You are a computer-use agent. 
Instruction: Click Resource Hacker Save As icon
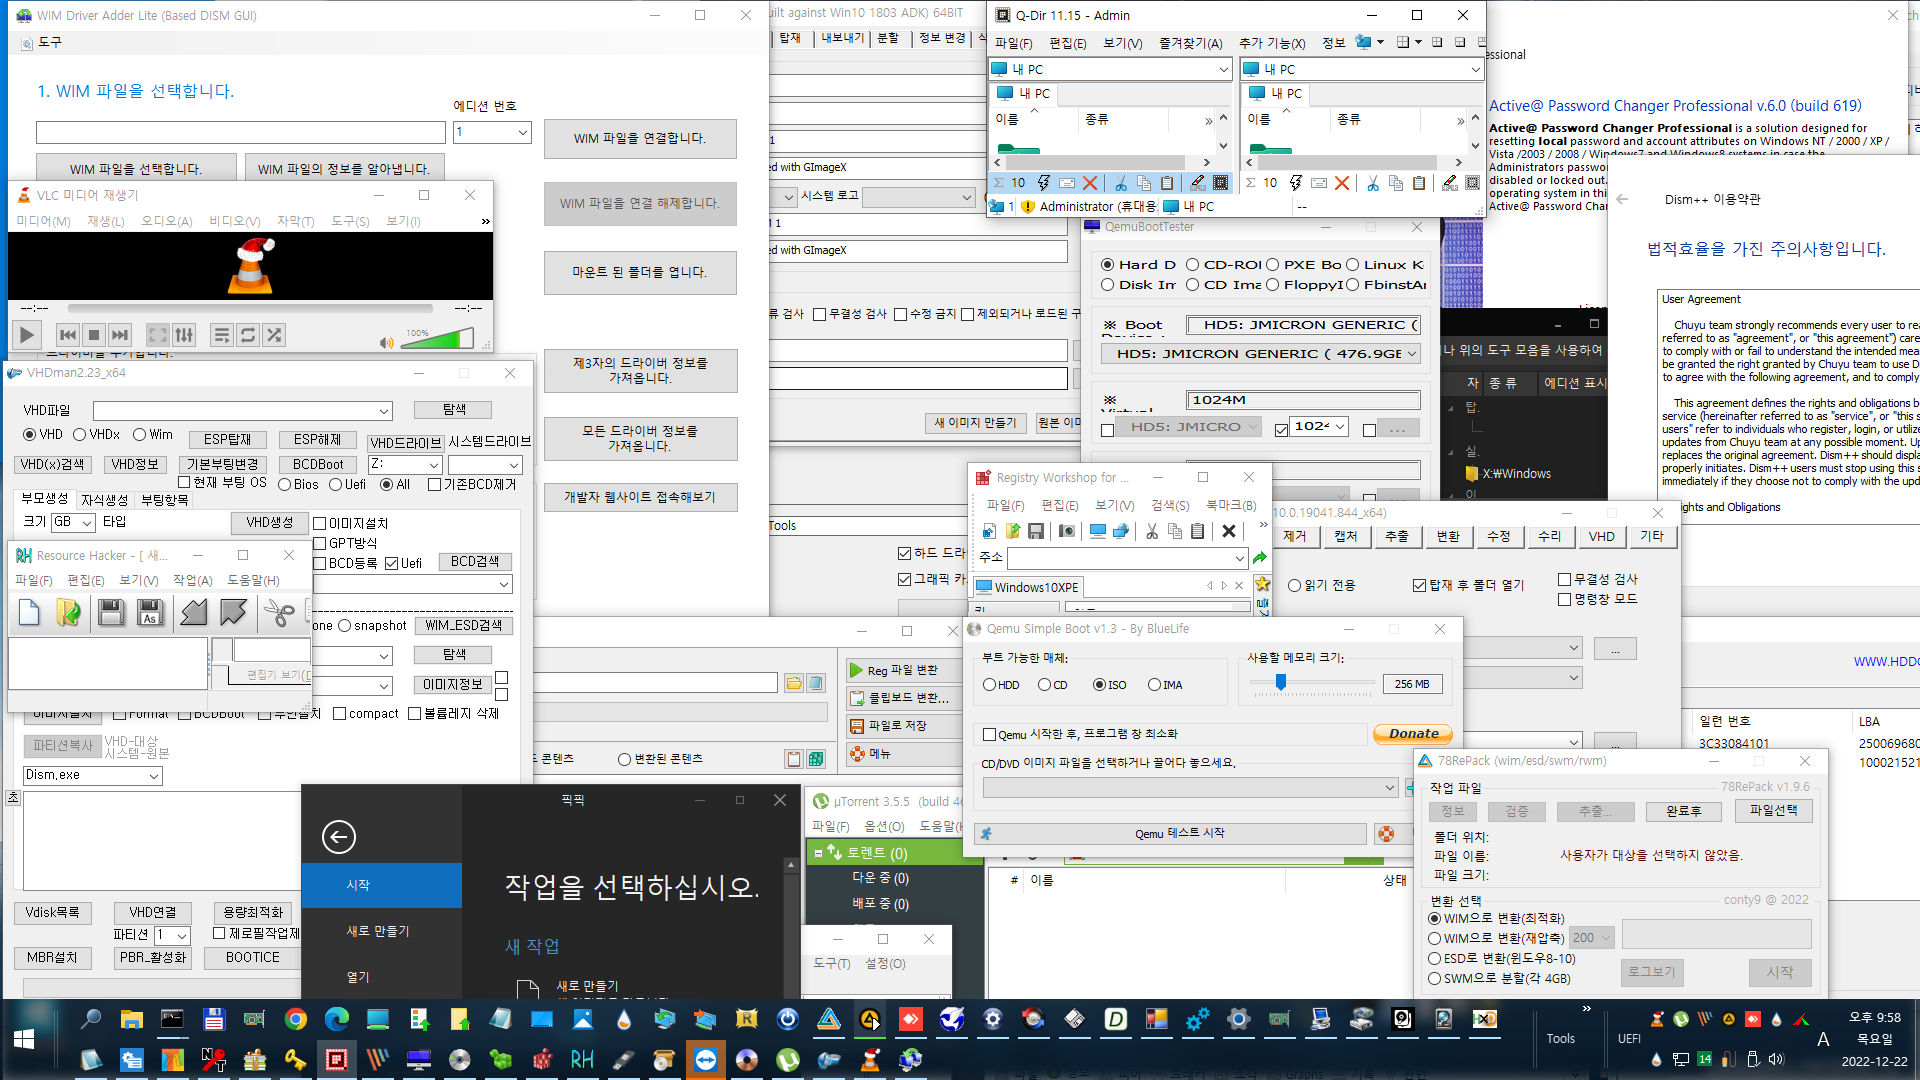pyautogui.click(x=150, y=612)
